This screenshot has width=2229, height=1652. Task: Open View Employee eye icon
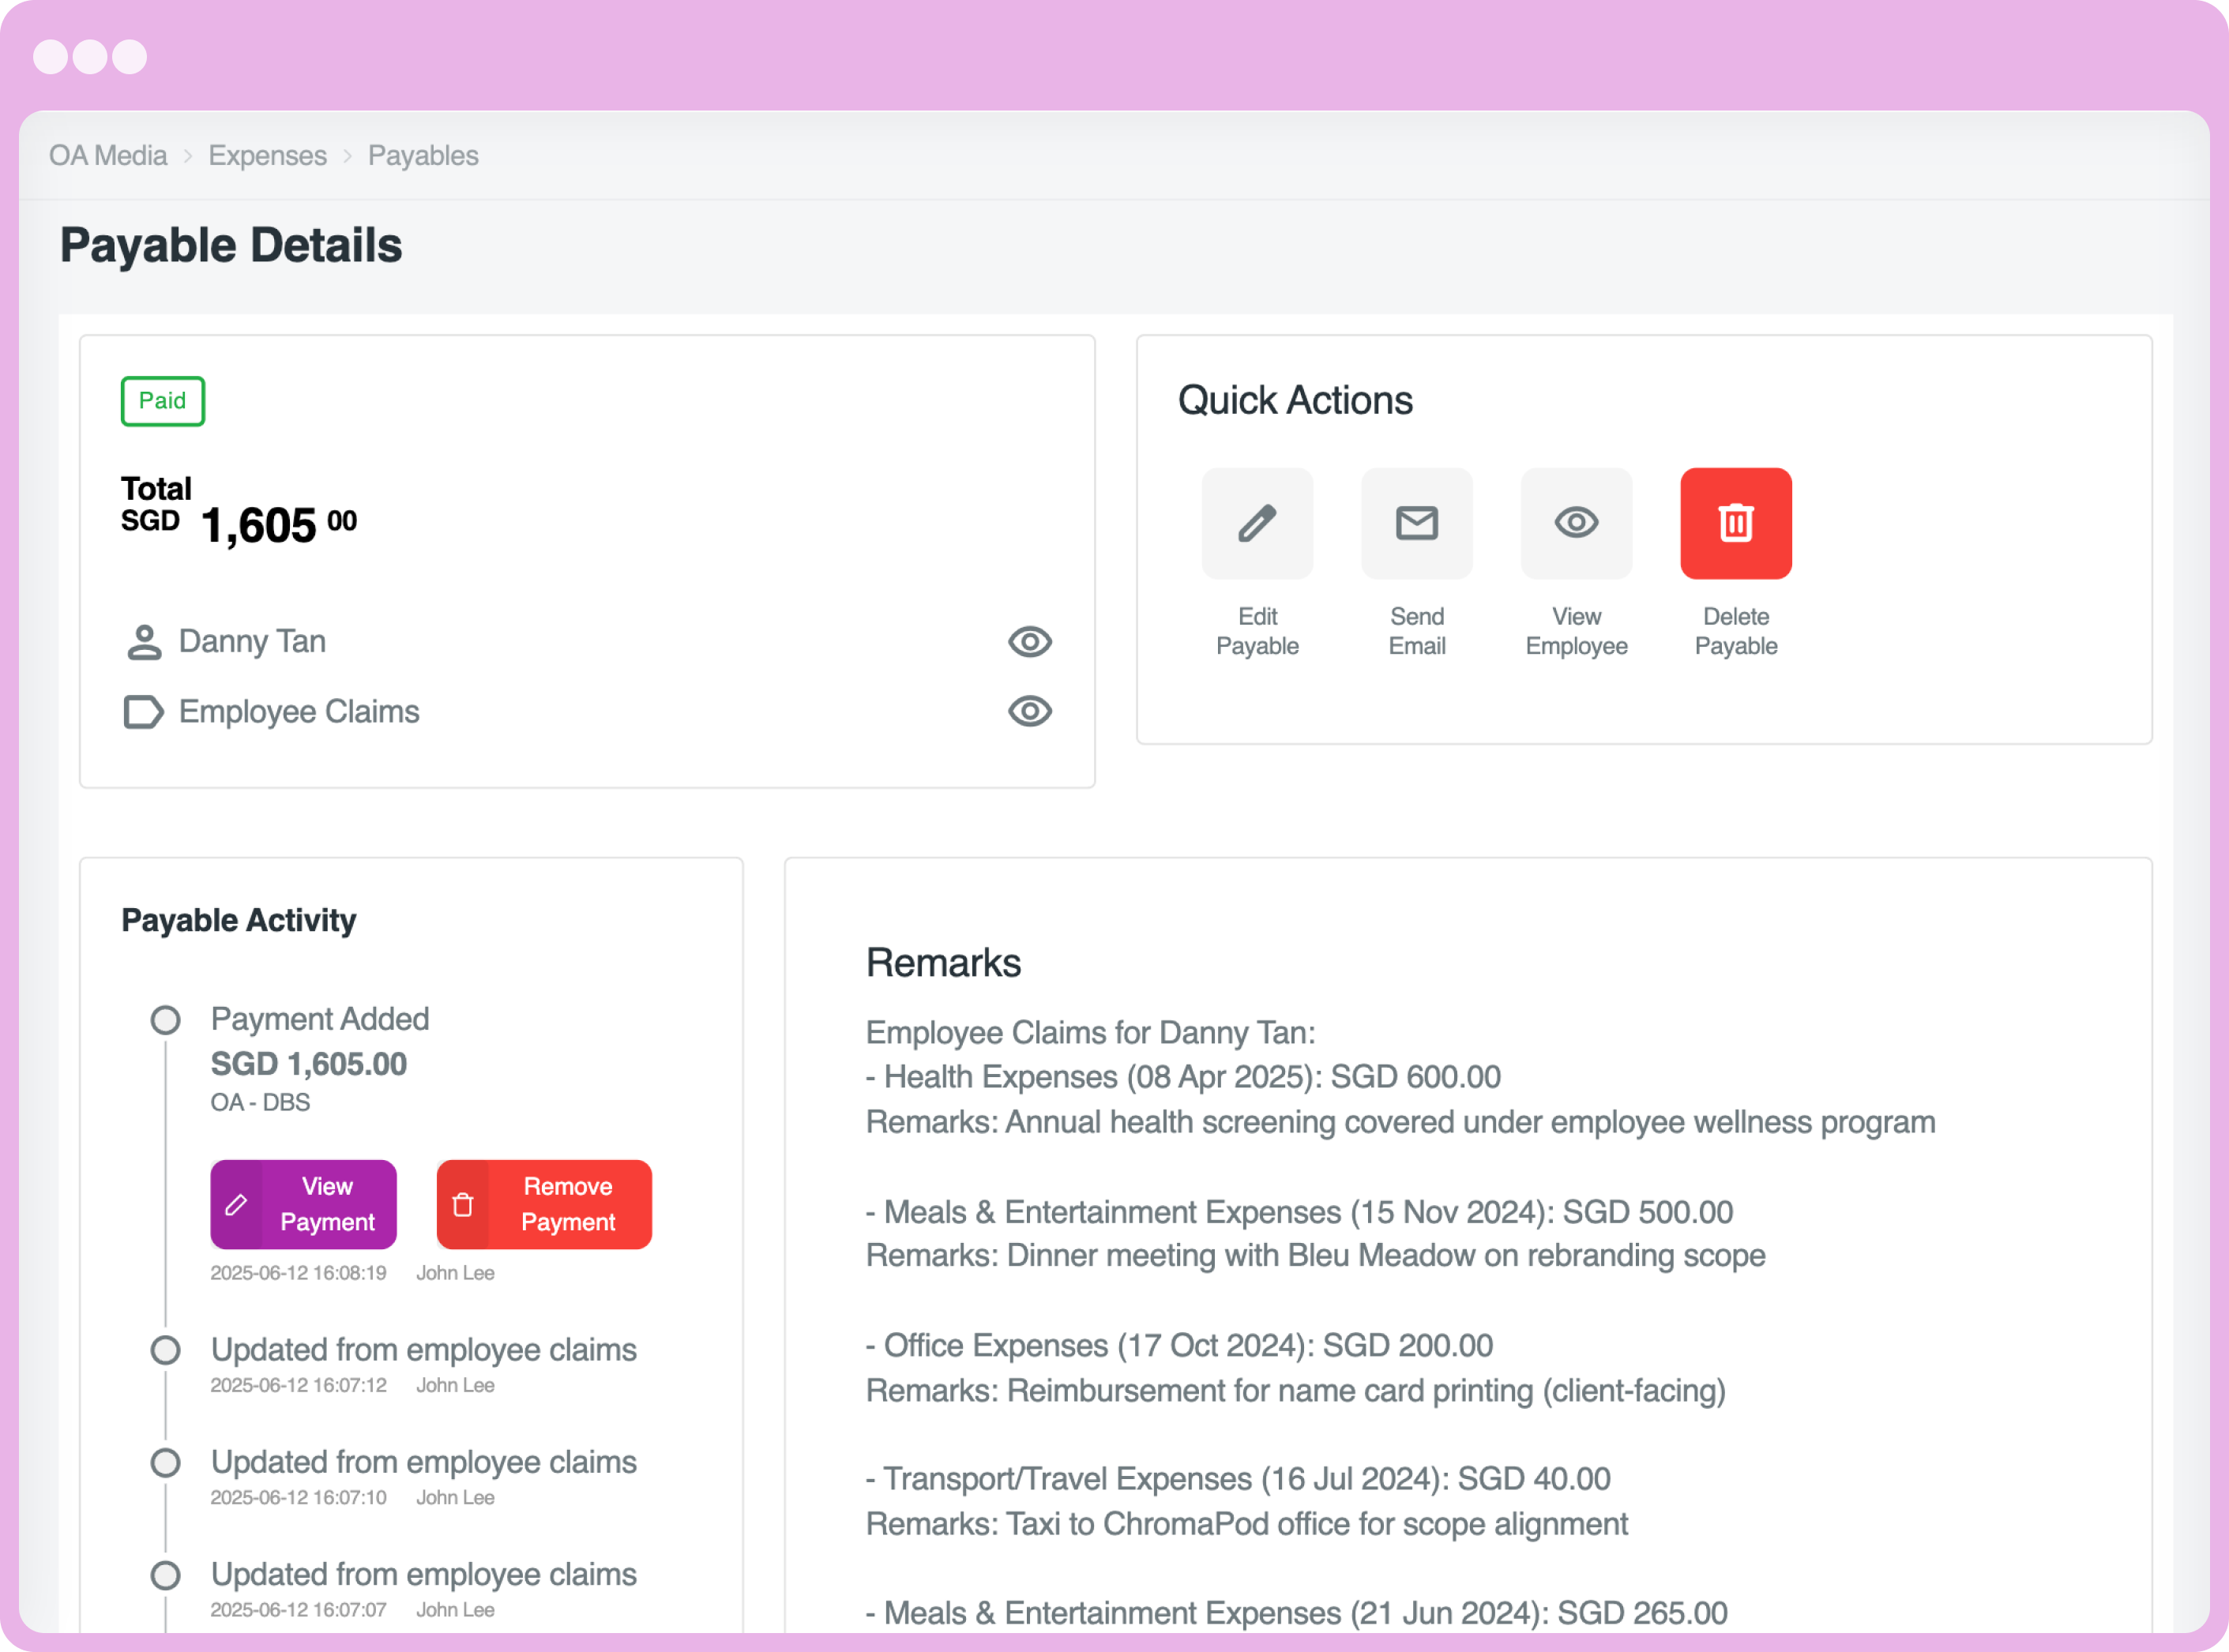[1576, 523]
